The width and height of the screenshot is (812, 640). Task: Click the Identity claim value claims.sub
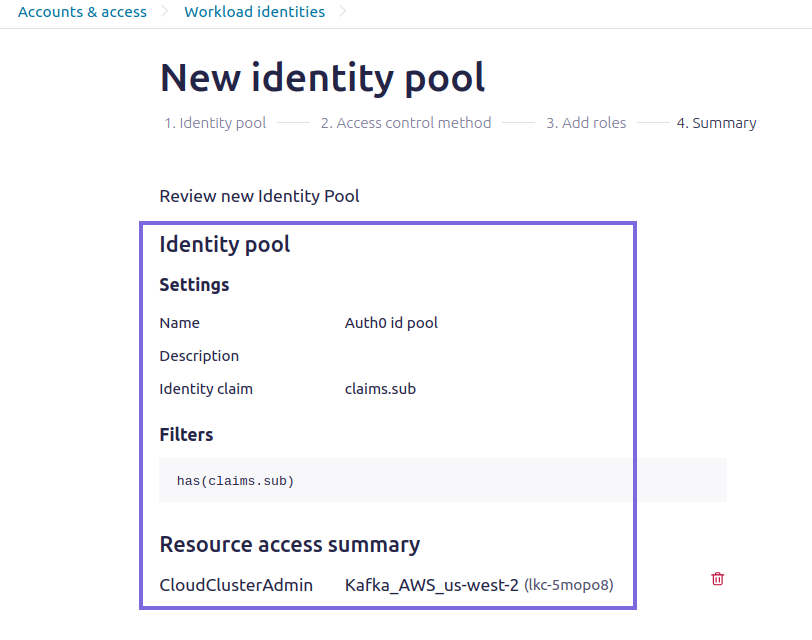click(x=378, y=388)
